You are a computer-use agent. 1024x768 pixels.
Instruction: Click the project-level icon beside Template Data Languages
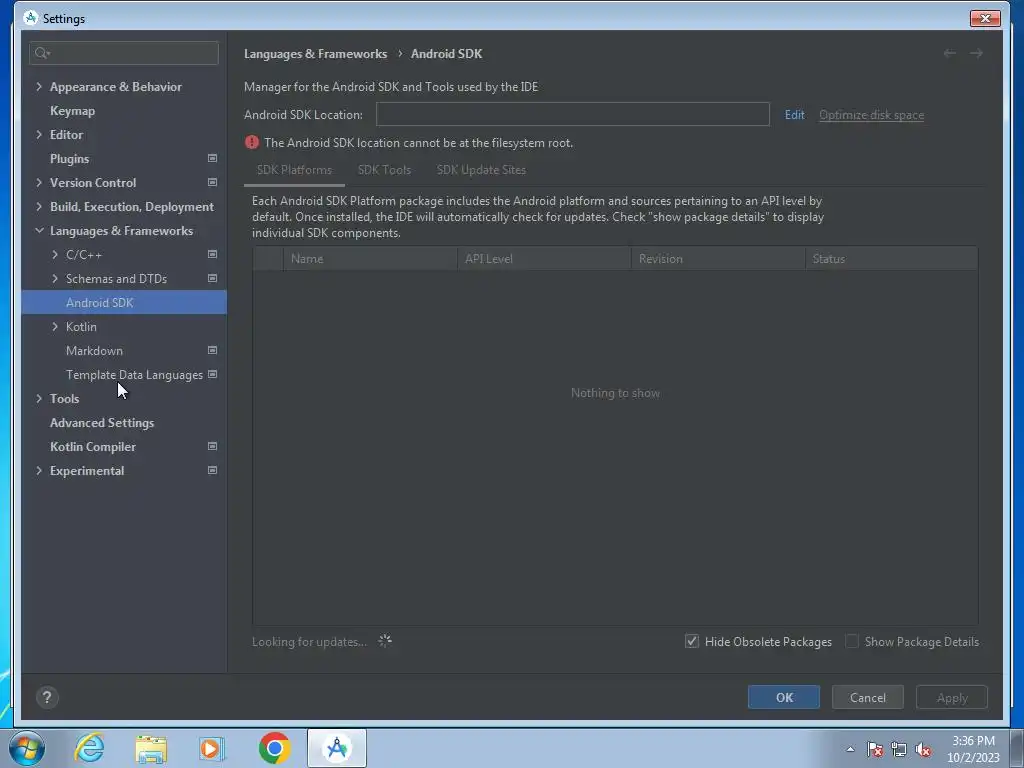212,375
